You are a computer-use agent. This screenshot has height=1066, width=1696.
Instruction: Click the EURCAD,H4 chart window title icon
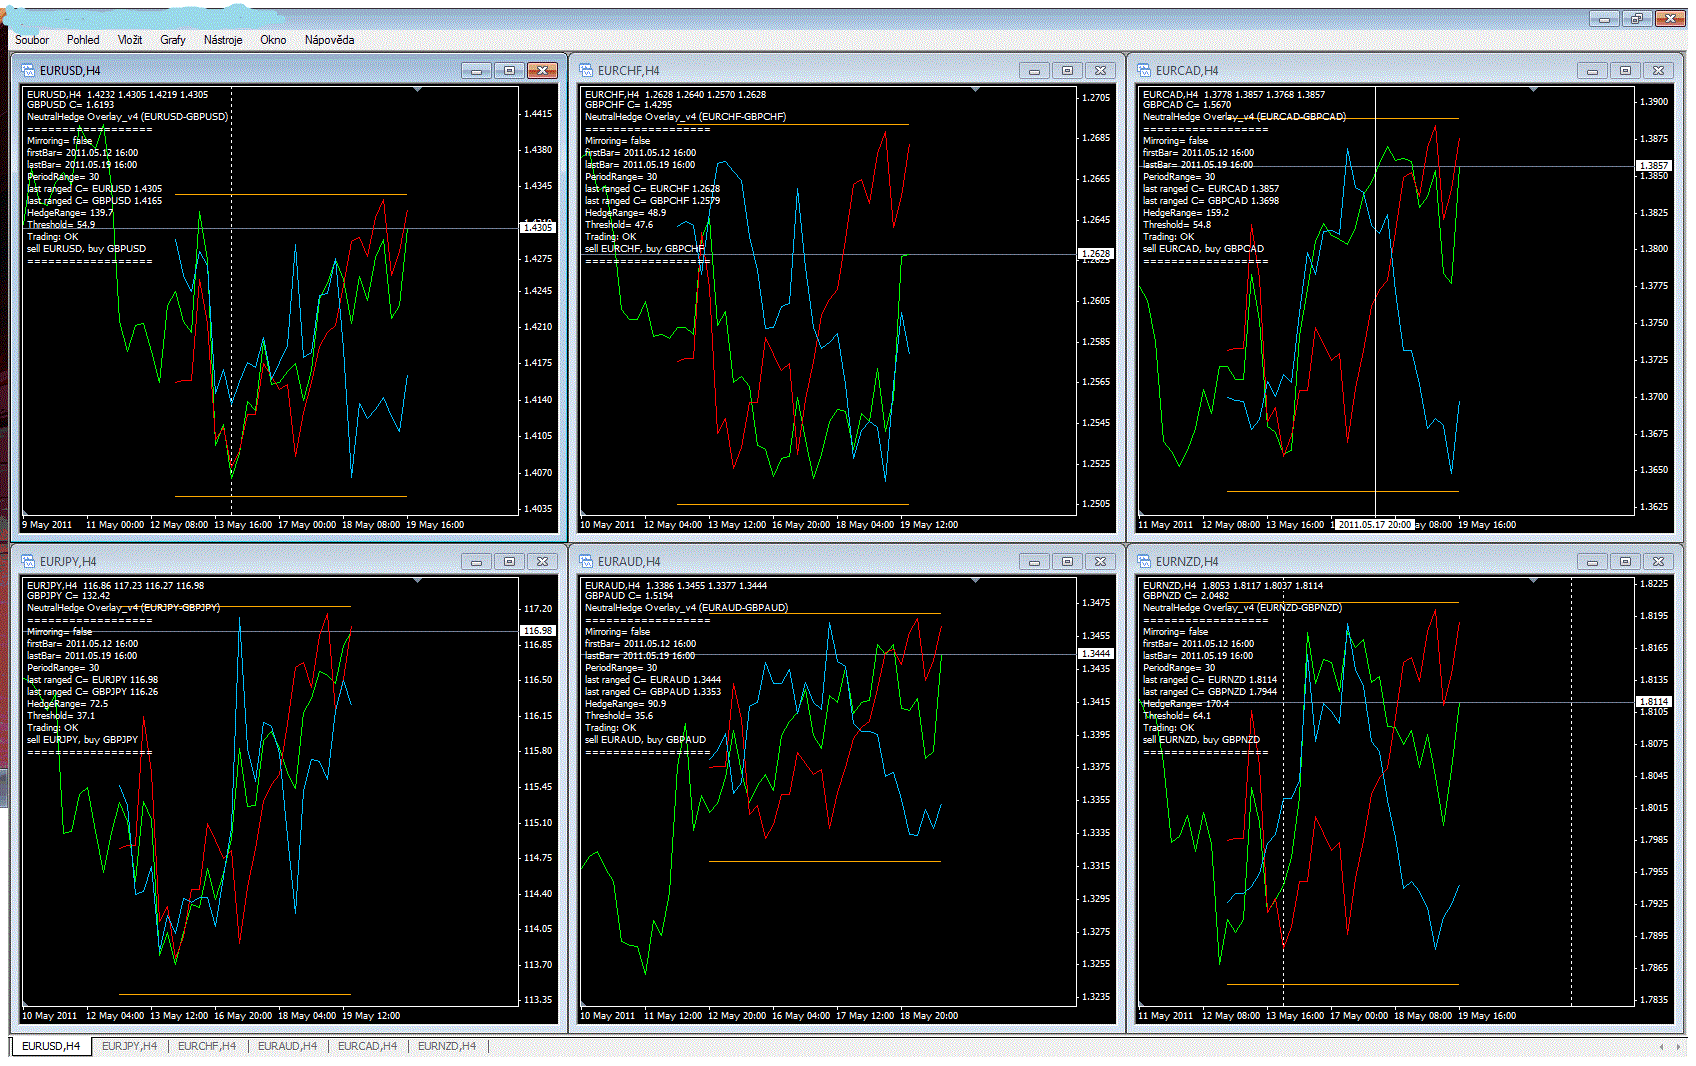1145,71
